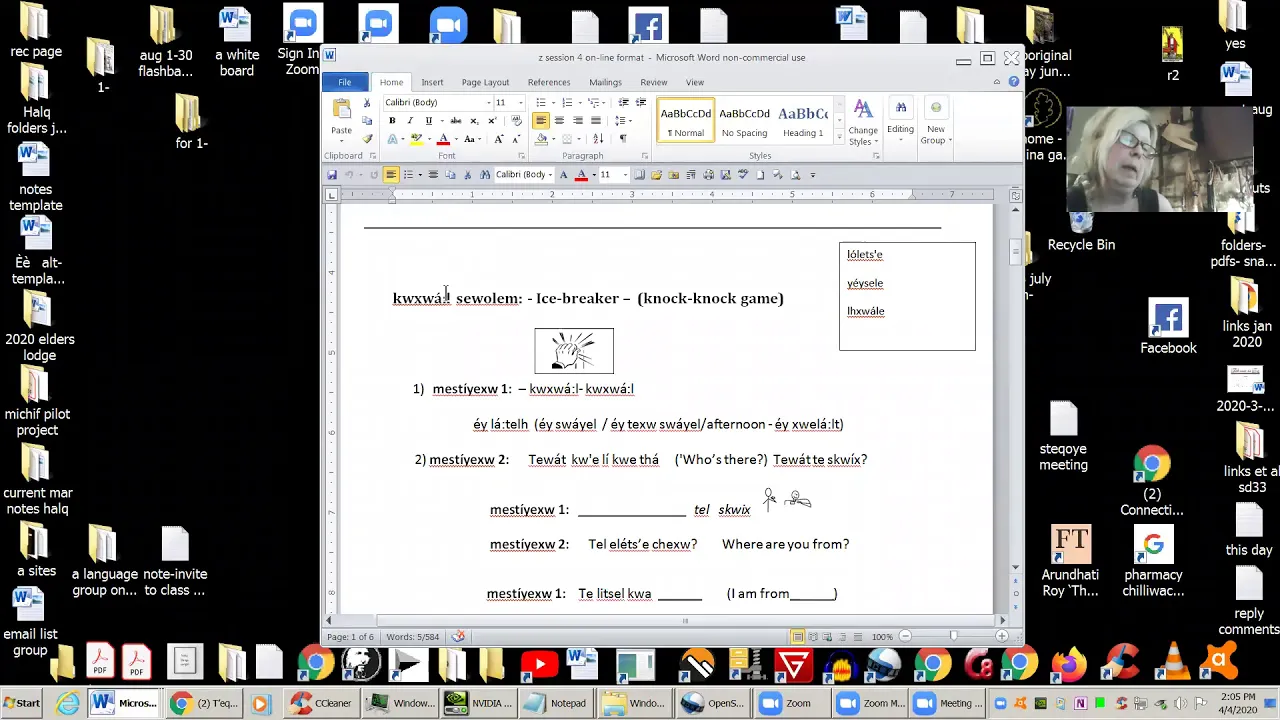This screenshot has height=720, width=1280.
Task: Click the Save icon in quick access toolbar
Action: [x=332, y=175]
